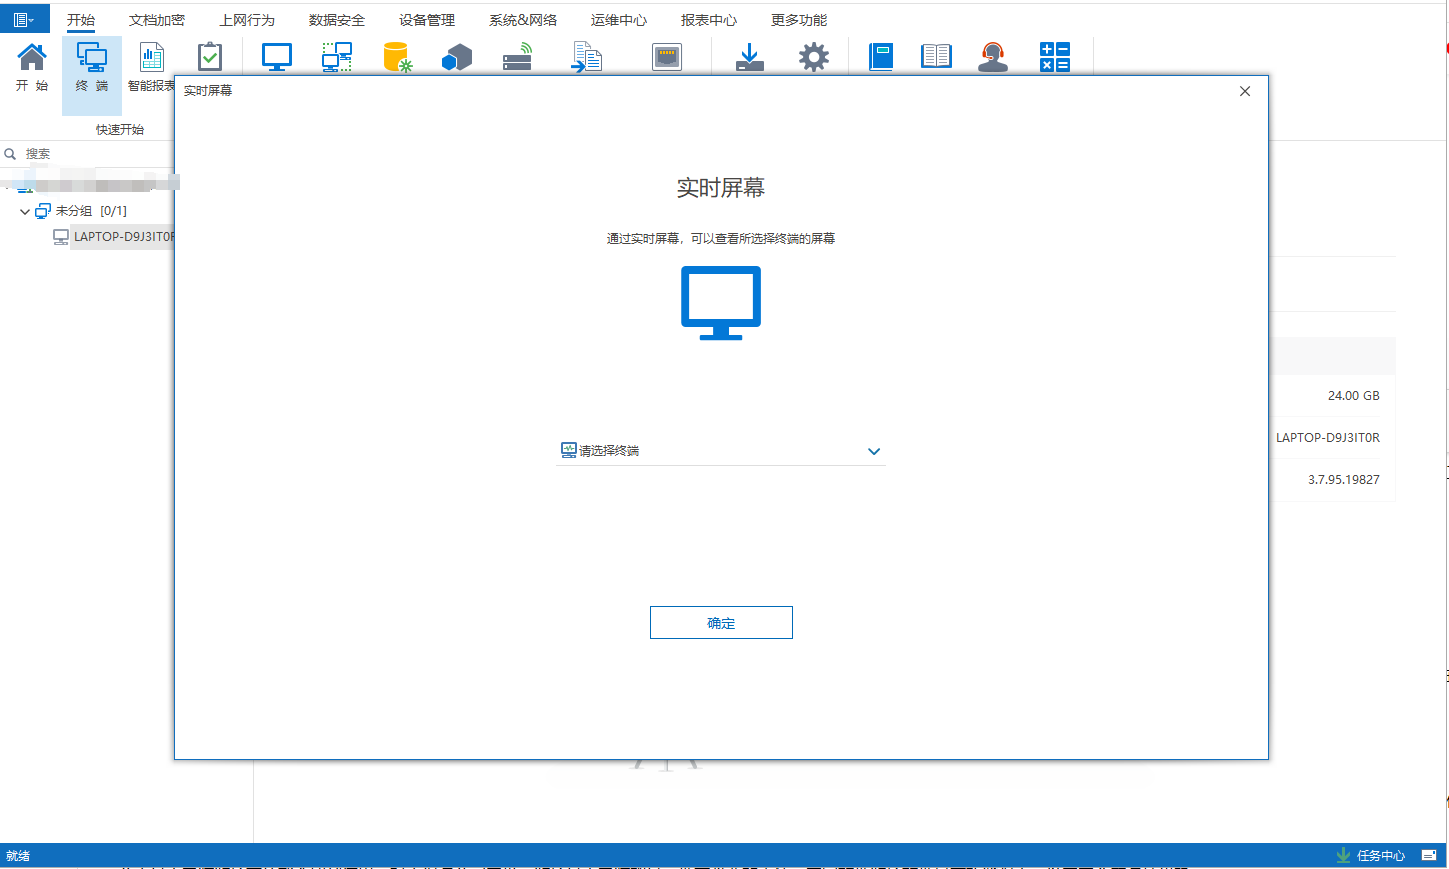Screen dimensions: 1449x869
Task: Open the gear settings toolbar icon
Action: coord(814,57)
